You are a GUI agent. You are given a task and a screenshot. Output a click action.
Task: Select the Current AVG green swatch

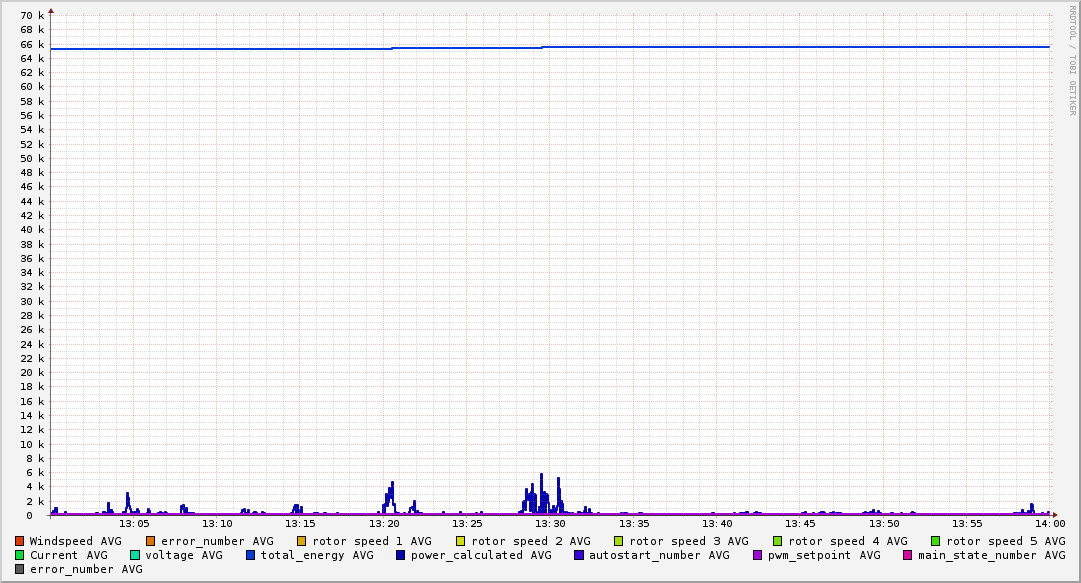pyautogui.click(x=20, y=555)
